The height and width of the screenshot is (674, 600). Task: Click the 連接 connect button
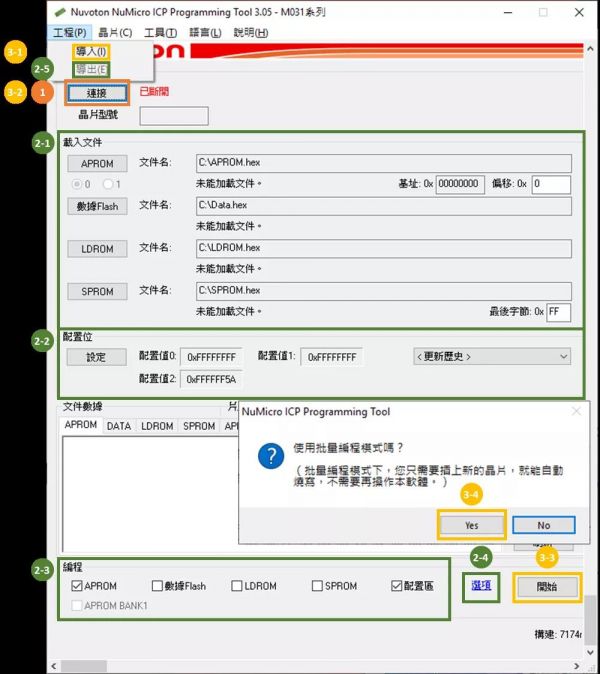(97, 93)
